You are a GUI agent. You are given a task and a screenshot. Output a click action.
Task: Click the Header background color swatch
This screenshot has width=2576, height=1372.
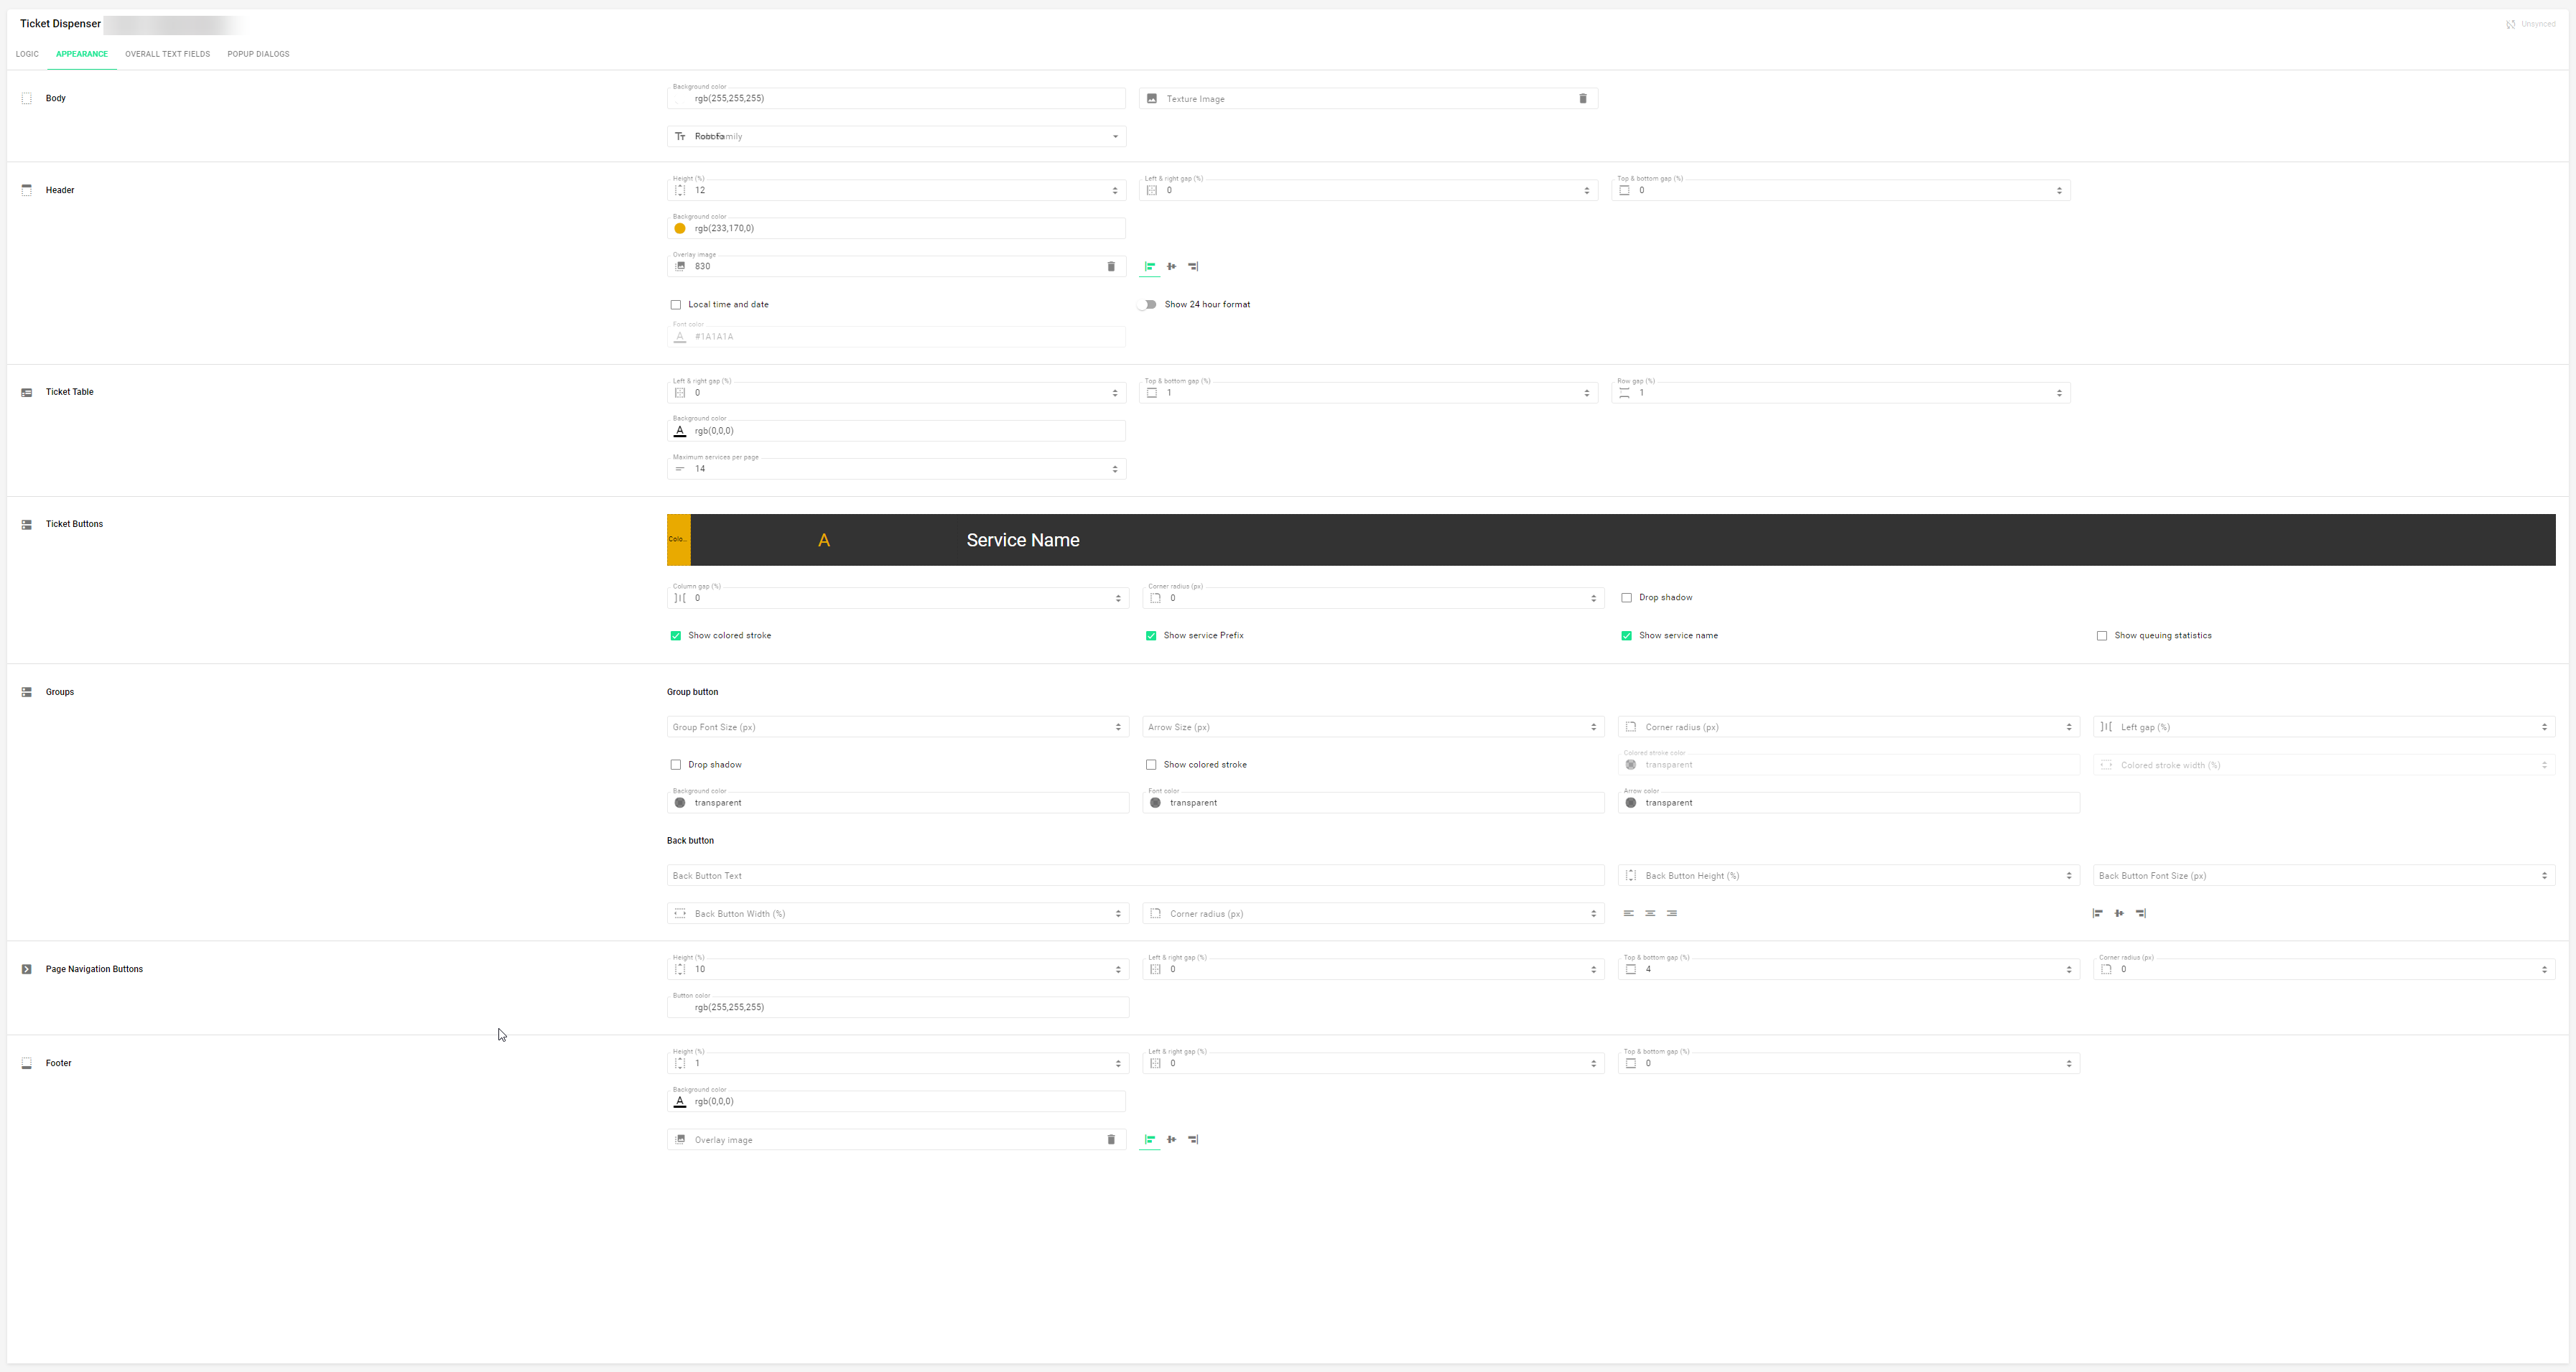[680, 229]
